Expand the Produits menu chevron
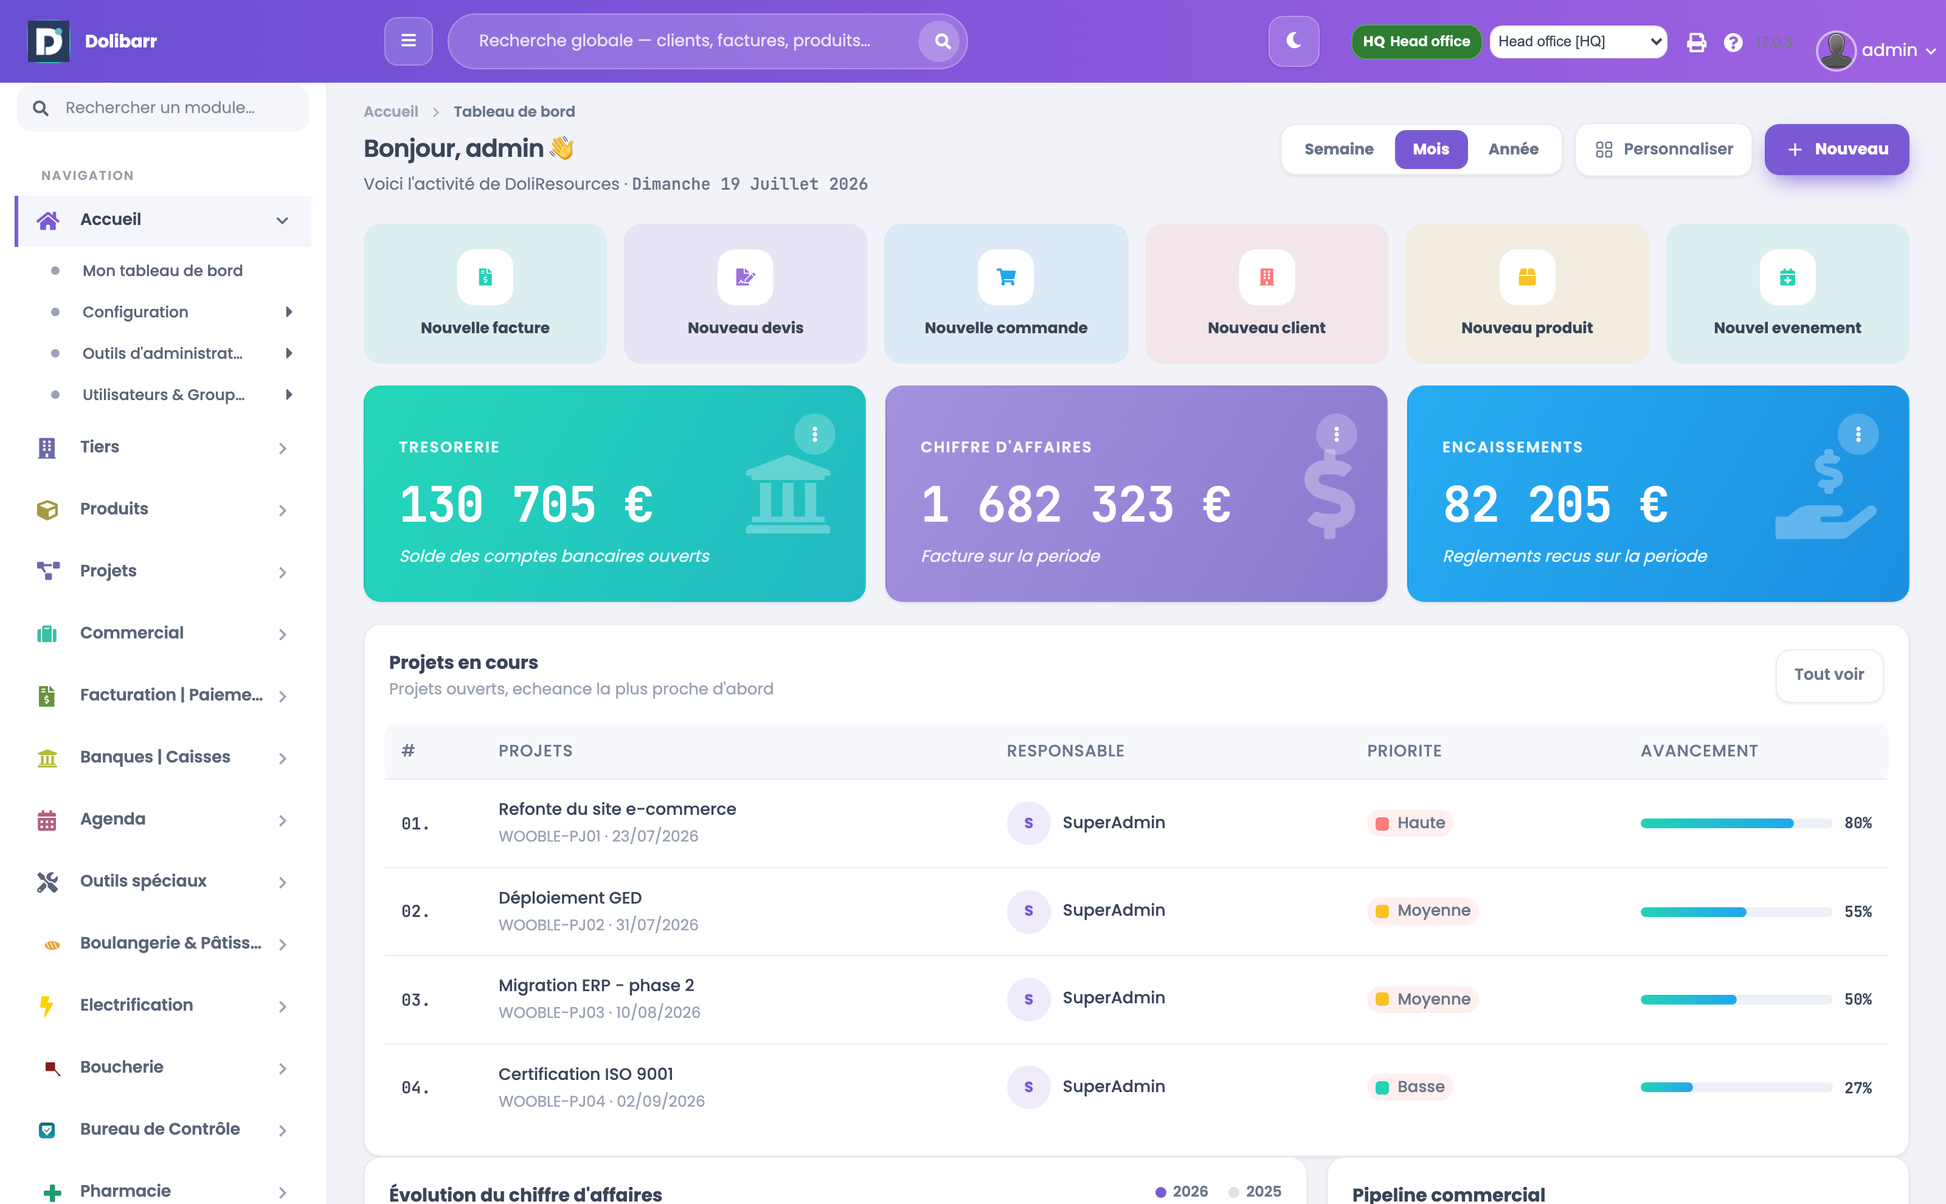 pos(282,511)
